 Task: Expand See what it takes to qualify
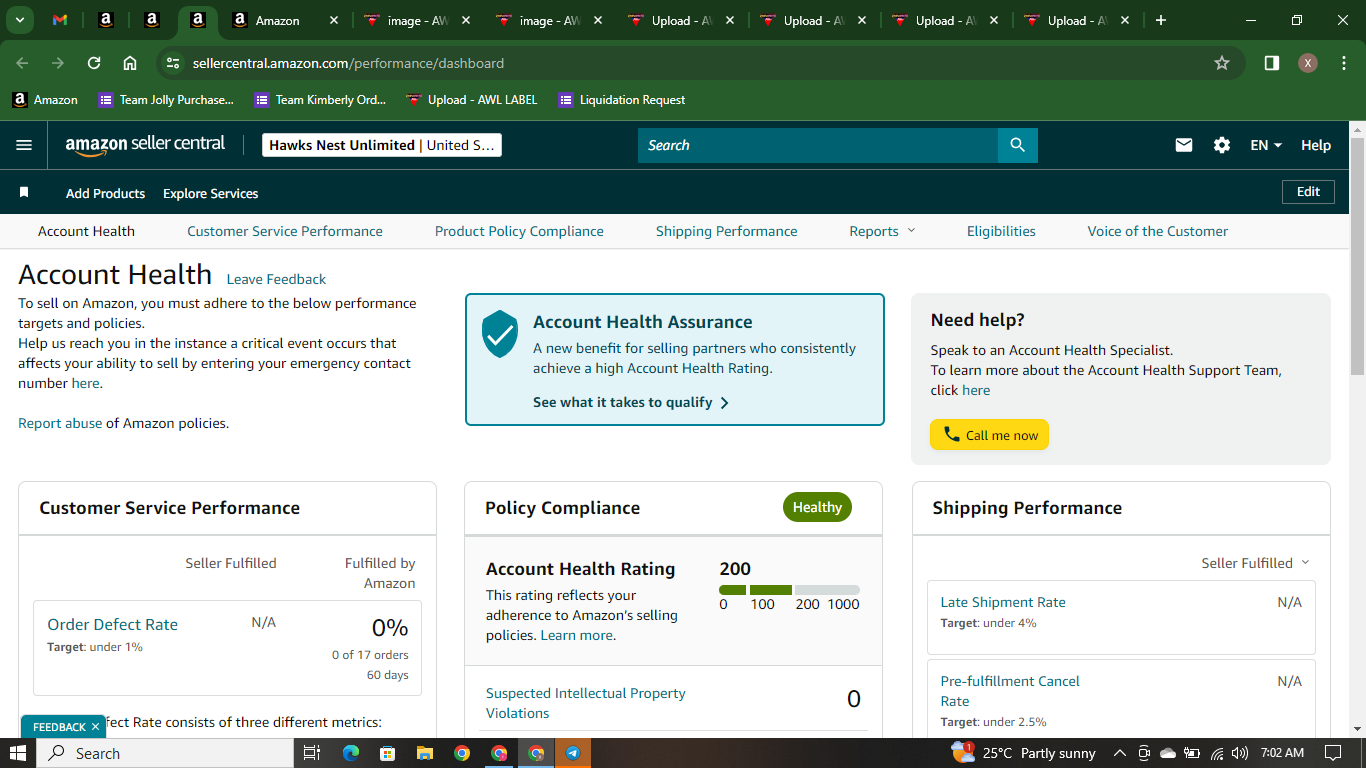click(631, 402)
